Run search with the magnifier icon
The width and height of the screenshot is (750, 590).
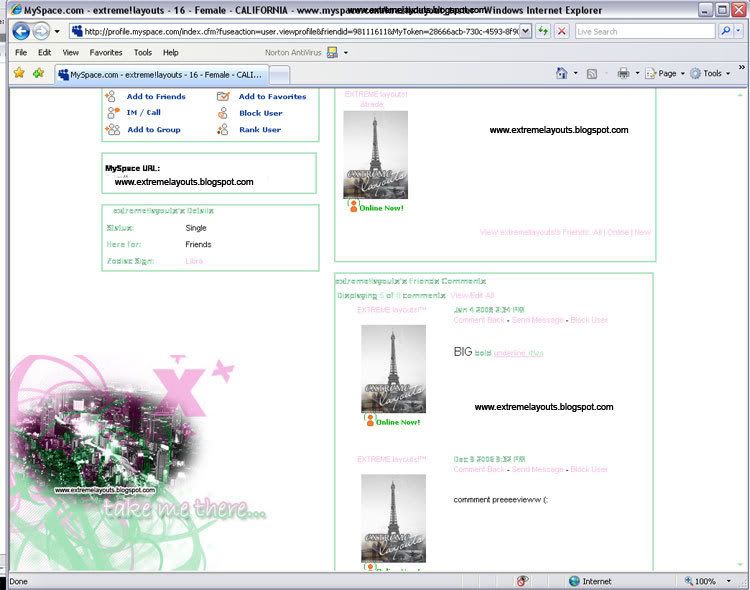pos(726,32)
